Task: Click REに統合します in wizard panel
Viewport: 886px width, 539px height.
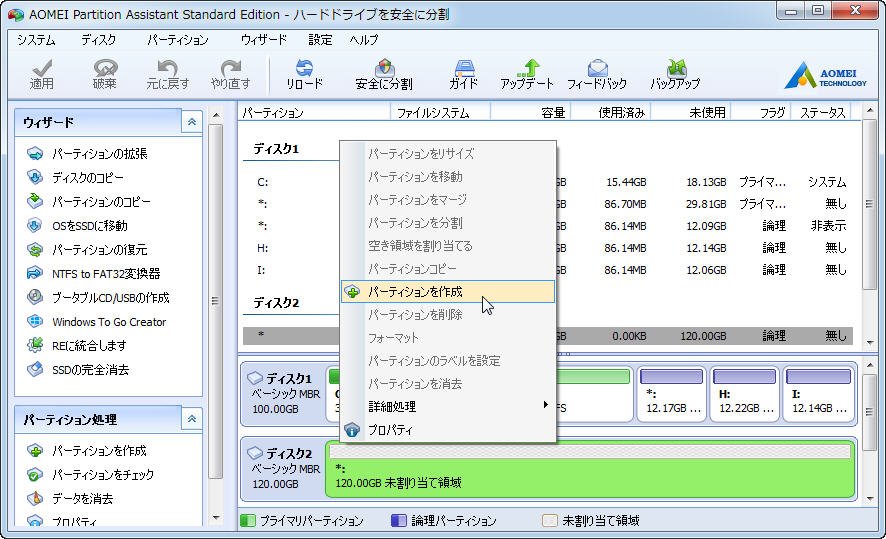Action: pyautogui.click(x=77, y=346)
